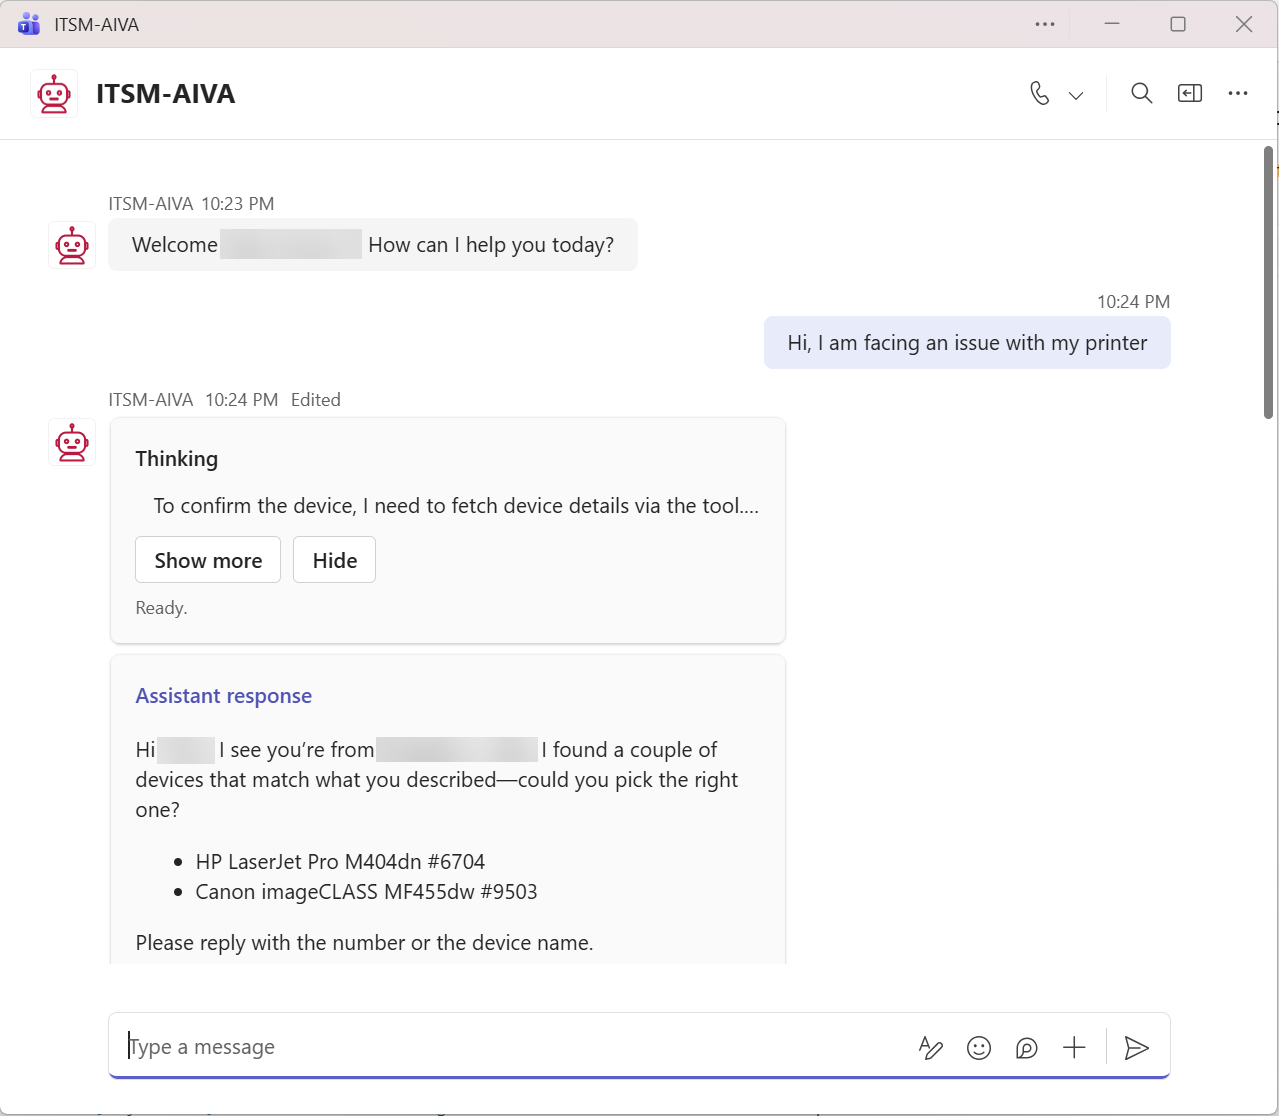Open the emoji picker
Viewport: 1279px width, 1116px height.
pyautogui.click(x=979, y=1047)
